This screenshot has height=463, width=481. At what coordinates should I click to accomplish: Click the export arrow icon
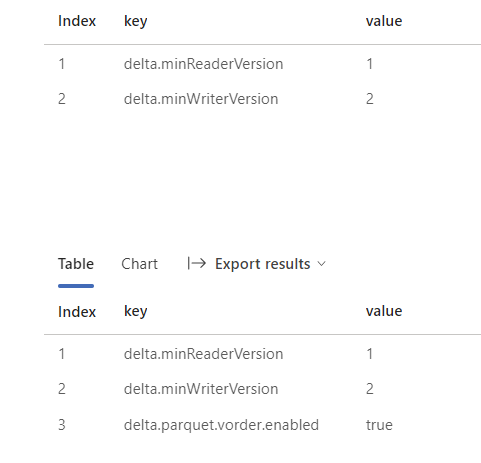pyautogui.click(x=197, y=263)
